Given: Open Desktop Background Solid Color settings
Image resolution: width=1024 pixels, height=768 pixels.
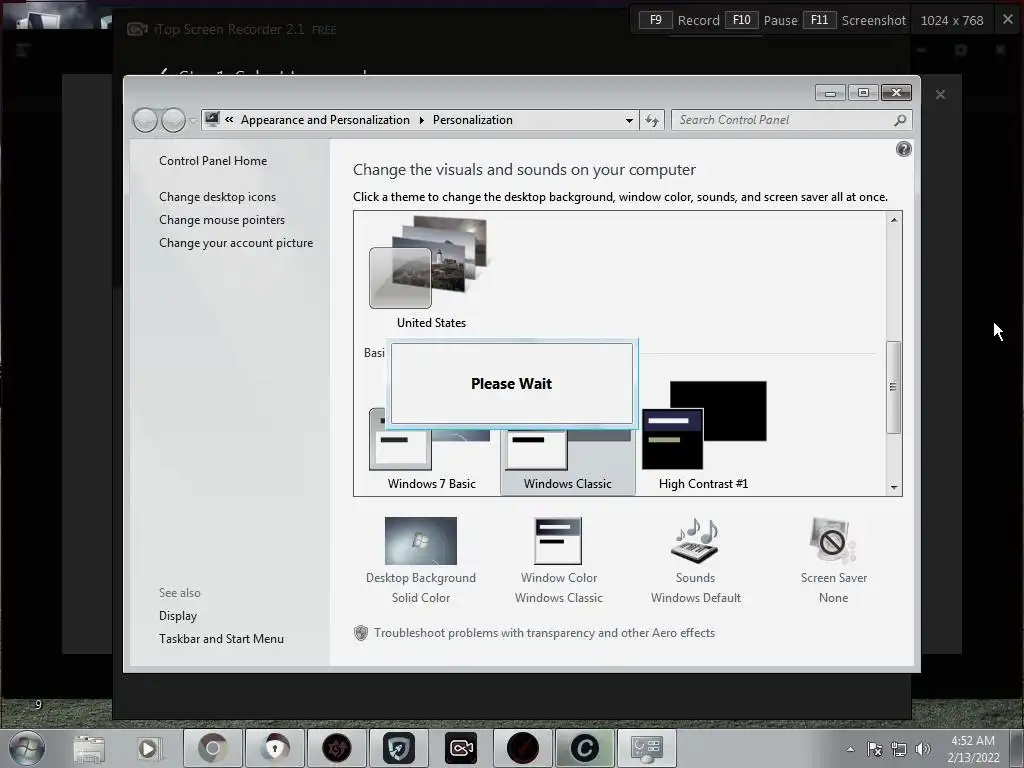Looking at the screenshot, I should (421, 560).
